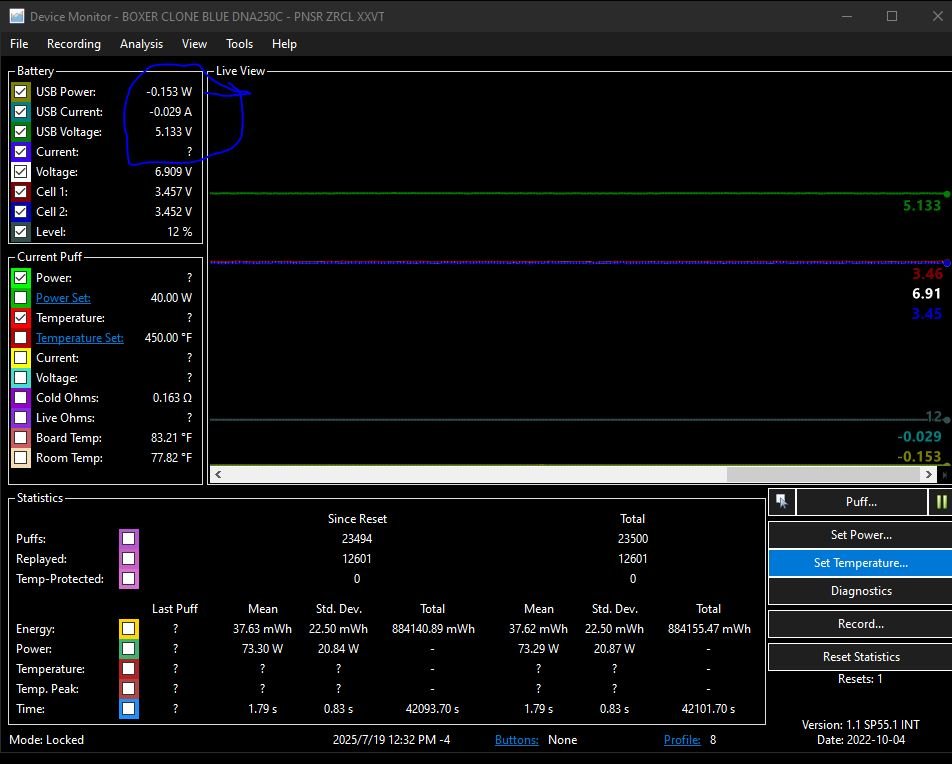Toggle the Time statistics checkbox
The image size is (952, 764).
point(128,709)
